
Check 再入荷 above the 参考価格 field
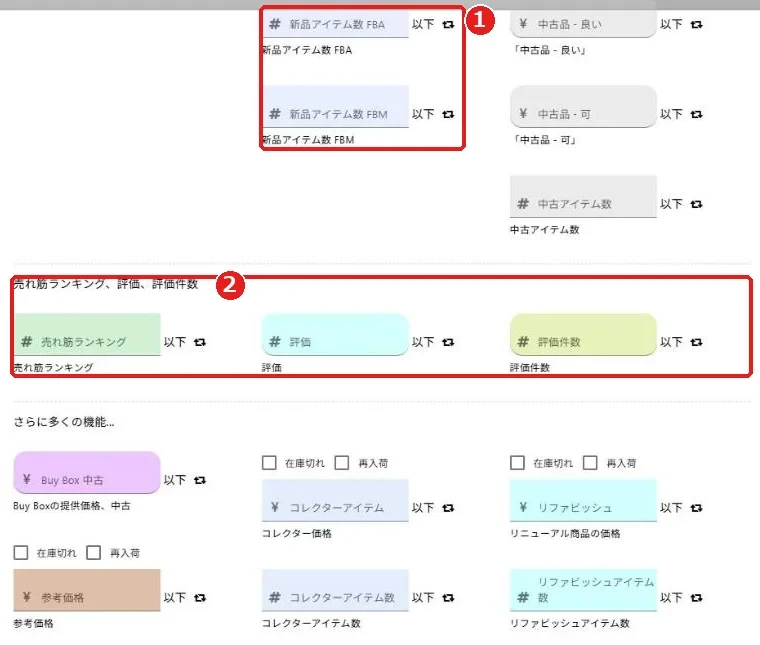tap(94, 552)
